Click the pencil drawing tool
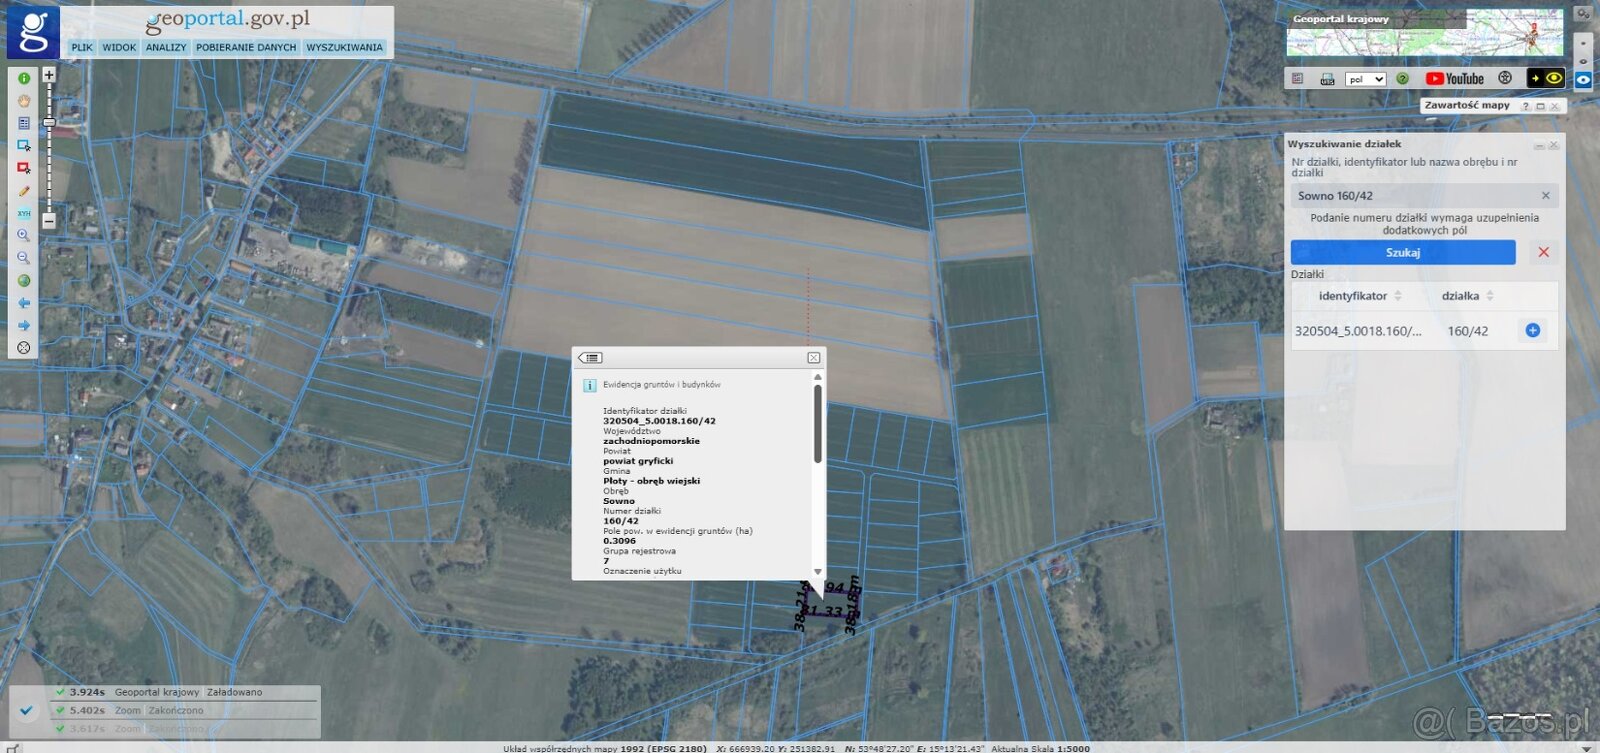This screenshot has height=753, width=1600. (24, 191)
